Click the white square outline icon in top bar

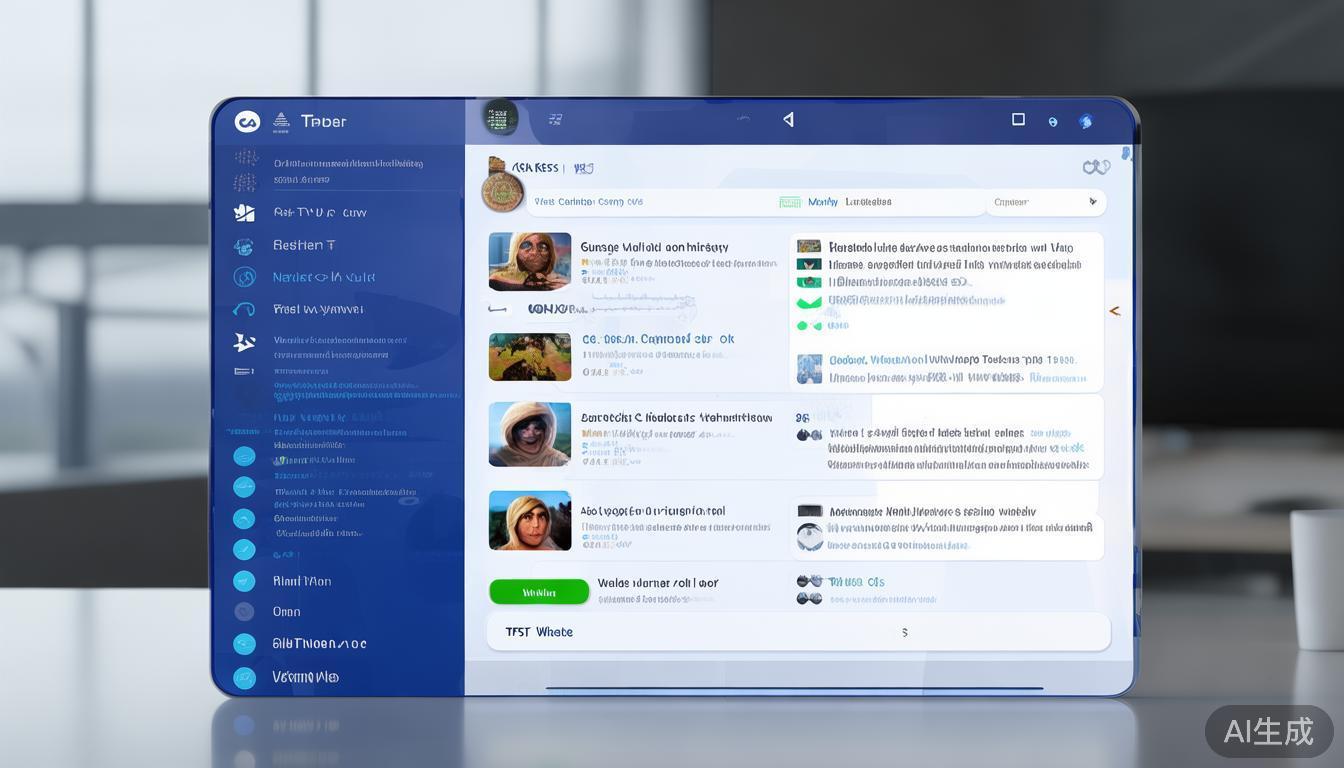(1018, 119)
